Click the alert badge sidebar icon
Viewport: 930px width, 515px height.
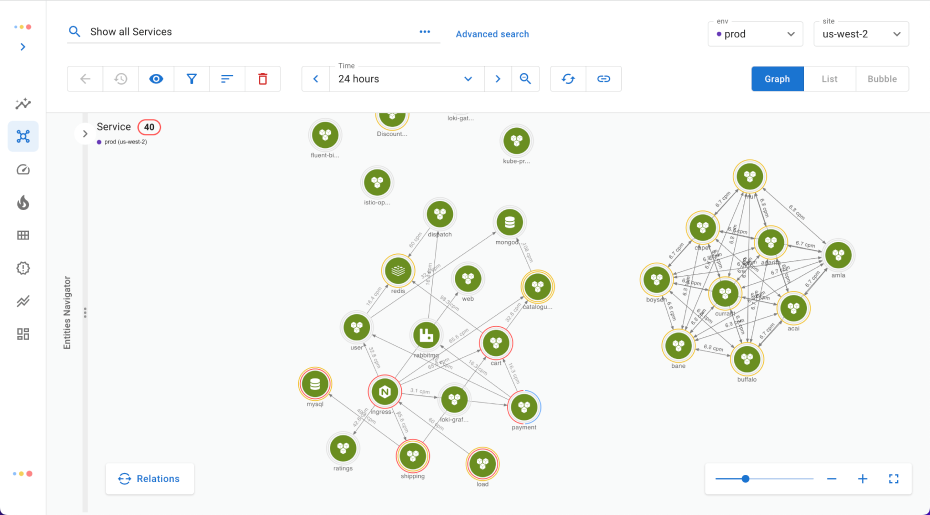[x=23, y=268]
